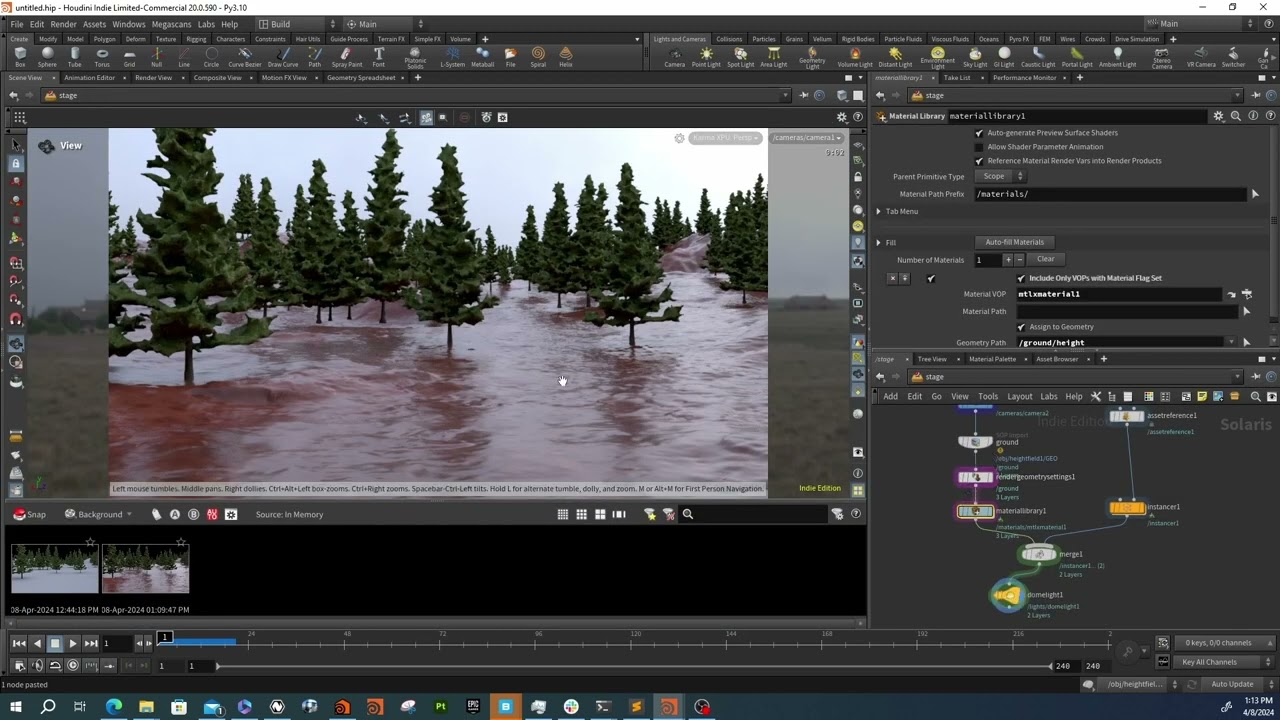This screenshot has height=720, width=1280.
Task: Increase Number of Materials with plus
Action: 1007,260
